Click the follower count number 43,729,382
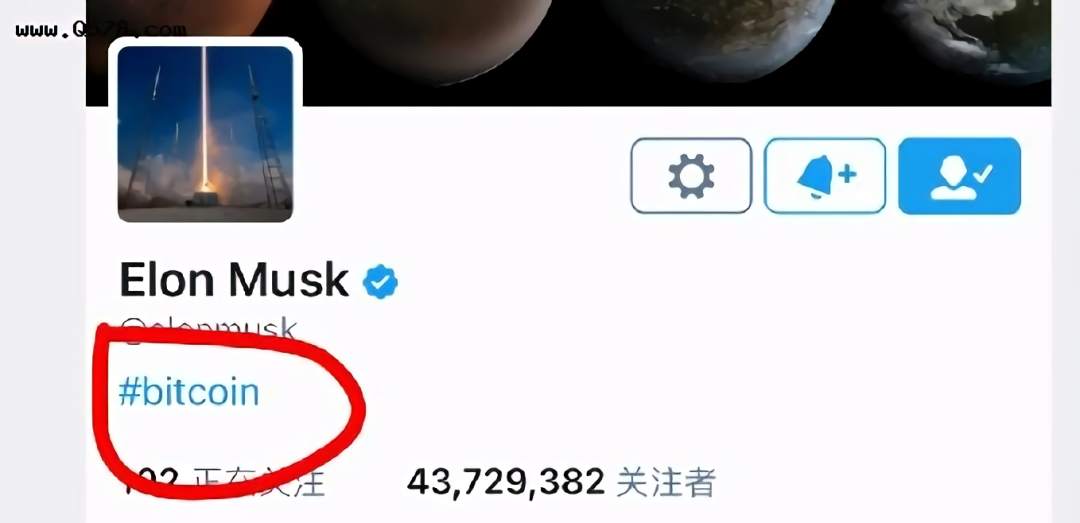Viewport: 1080px width, 523px height. pyautogui.click(x=506, y=482)
